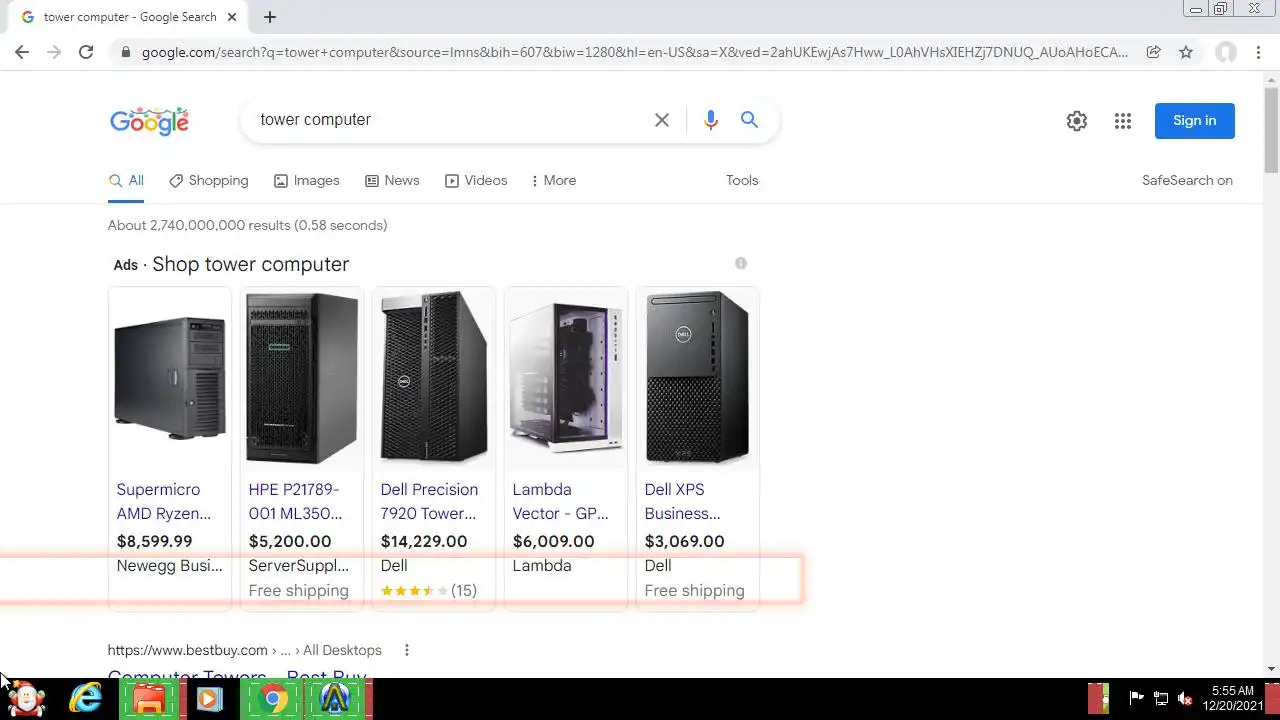This screenshot has height=720, width=1280.
Task: Select the All results tab
Action: 126,181
